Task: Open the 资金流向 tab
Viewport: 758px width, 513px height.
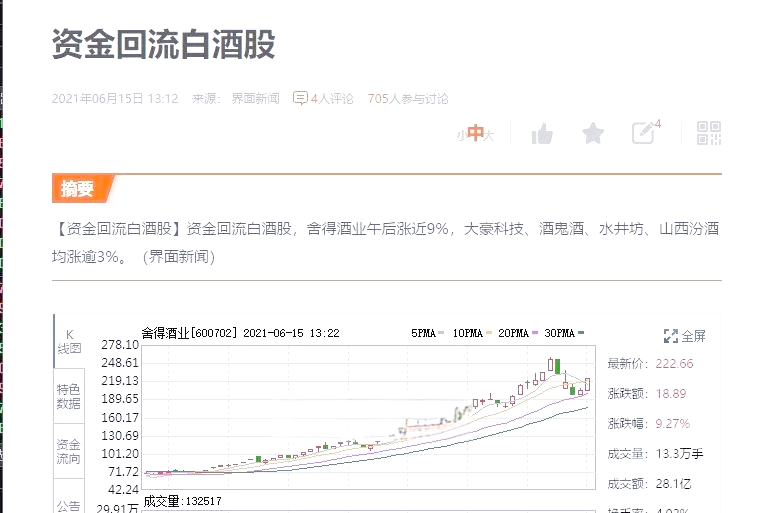Action: click(x=69, y=451)
